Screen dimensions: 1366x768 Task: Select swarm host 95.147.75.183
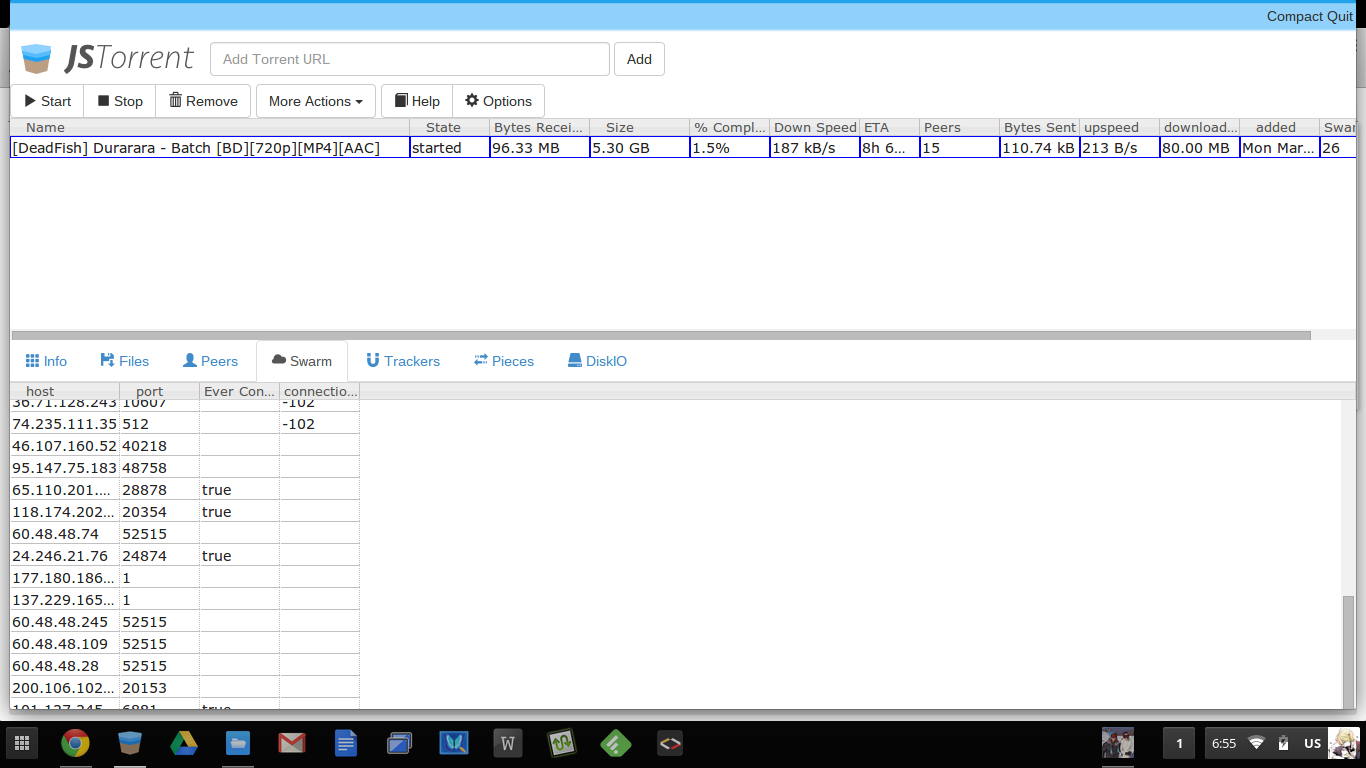tap(65, 468)
